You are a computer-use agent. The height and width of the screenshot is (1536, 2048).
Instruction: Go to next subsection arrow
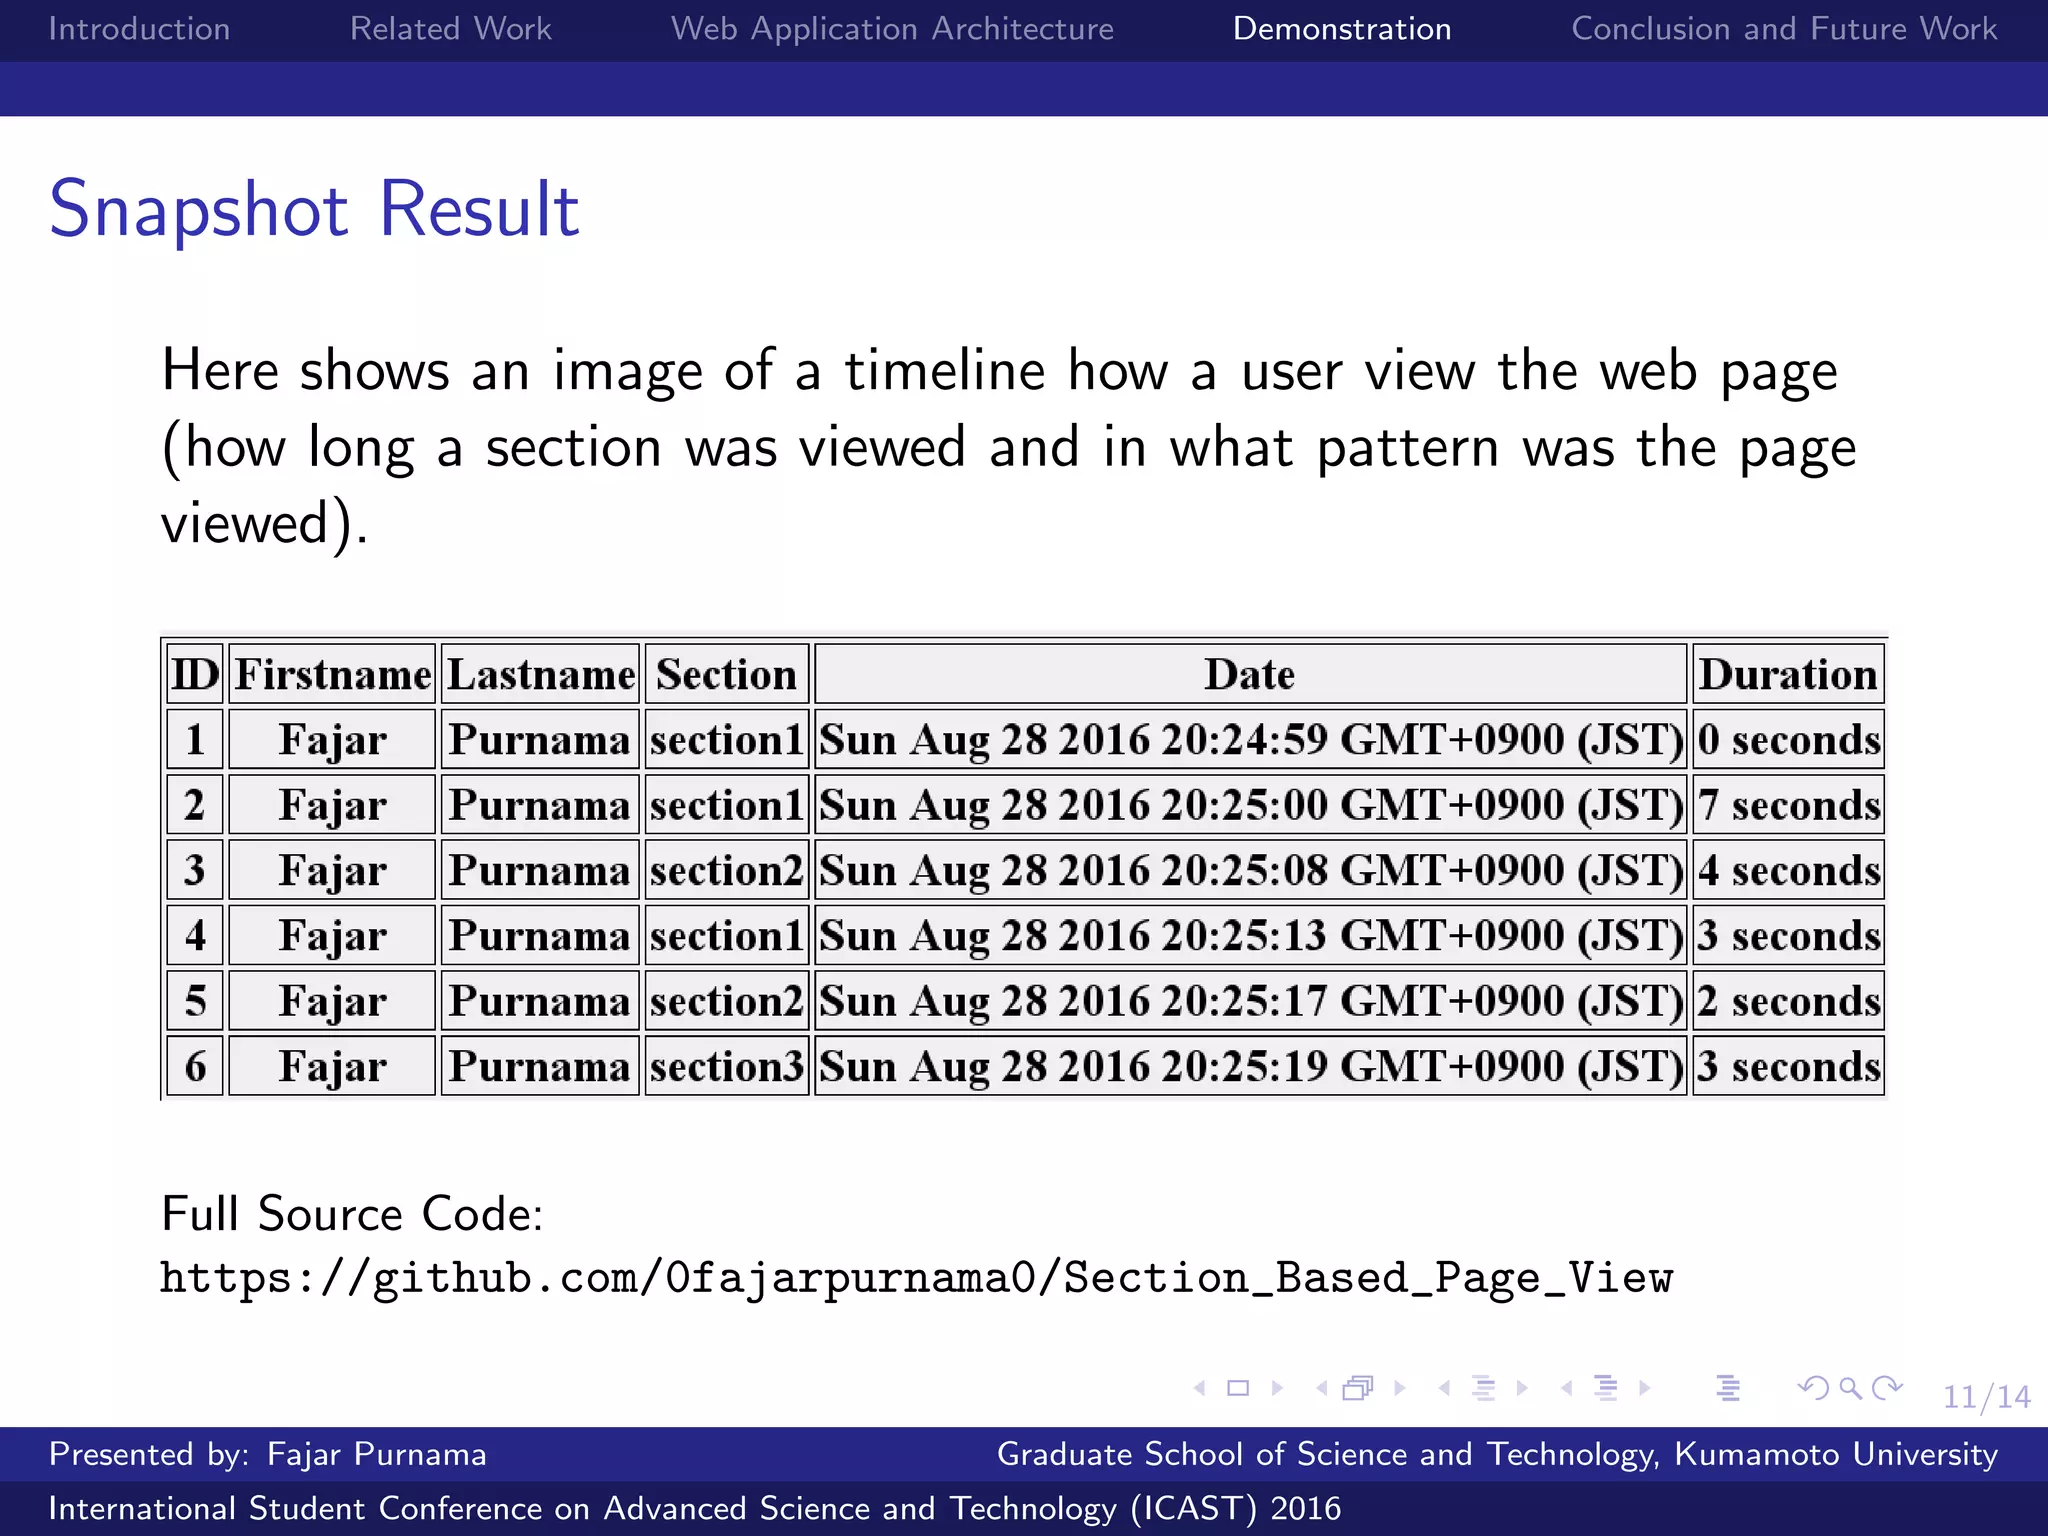pos(1522,1388)
